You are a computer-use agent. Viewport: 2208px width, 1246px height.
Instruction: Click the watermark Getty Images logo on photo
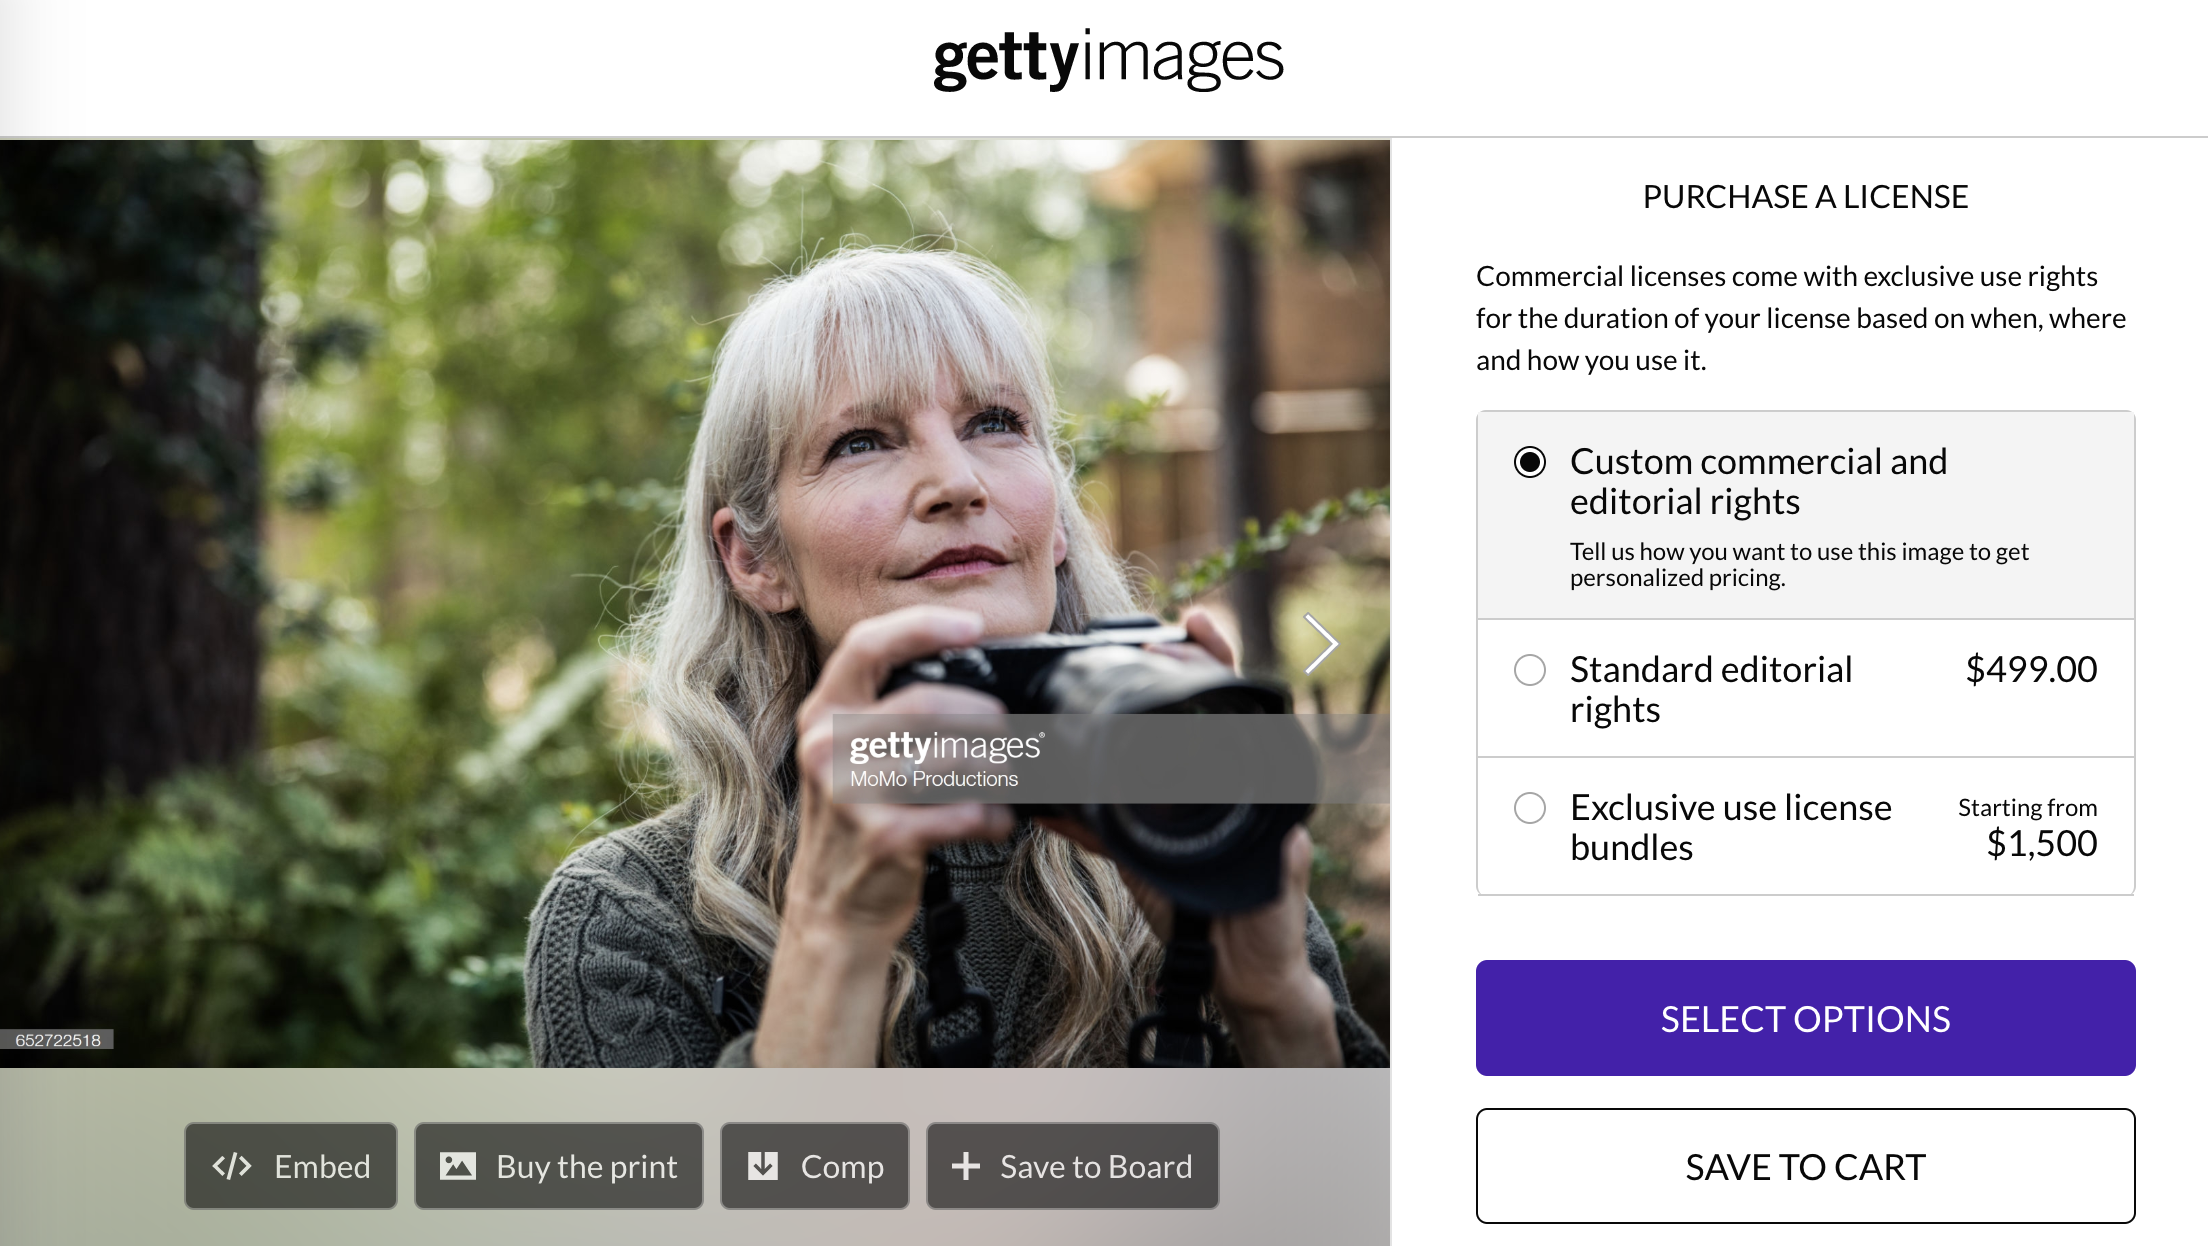click(x=943, y=746)
